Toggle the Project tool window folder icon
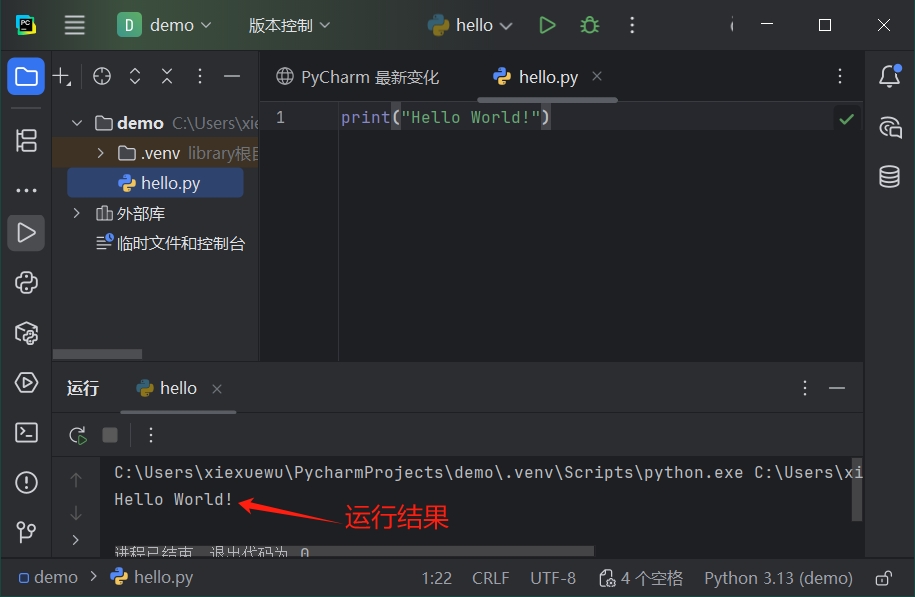The image size is (915, 597). 26,76
